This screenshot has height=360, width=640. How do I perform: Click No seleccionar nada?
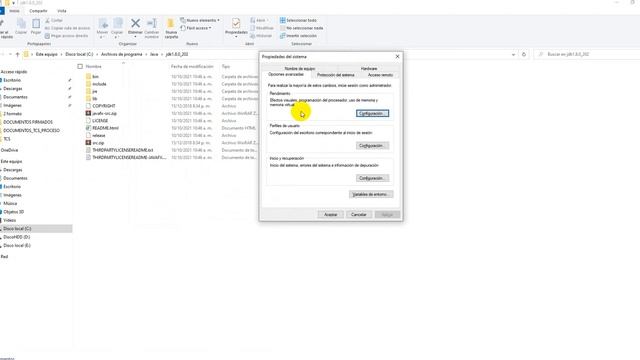coord(302,28)
